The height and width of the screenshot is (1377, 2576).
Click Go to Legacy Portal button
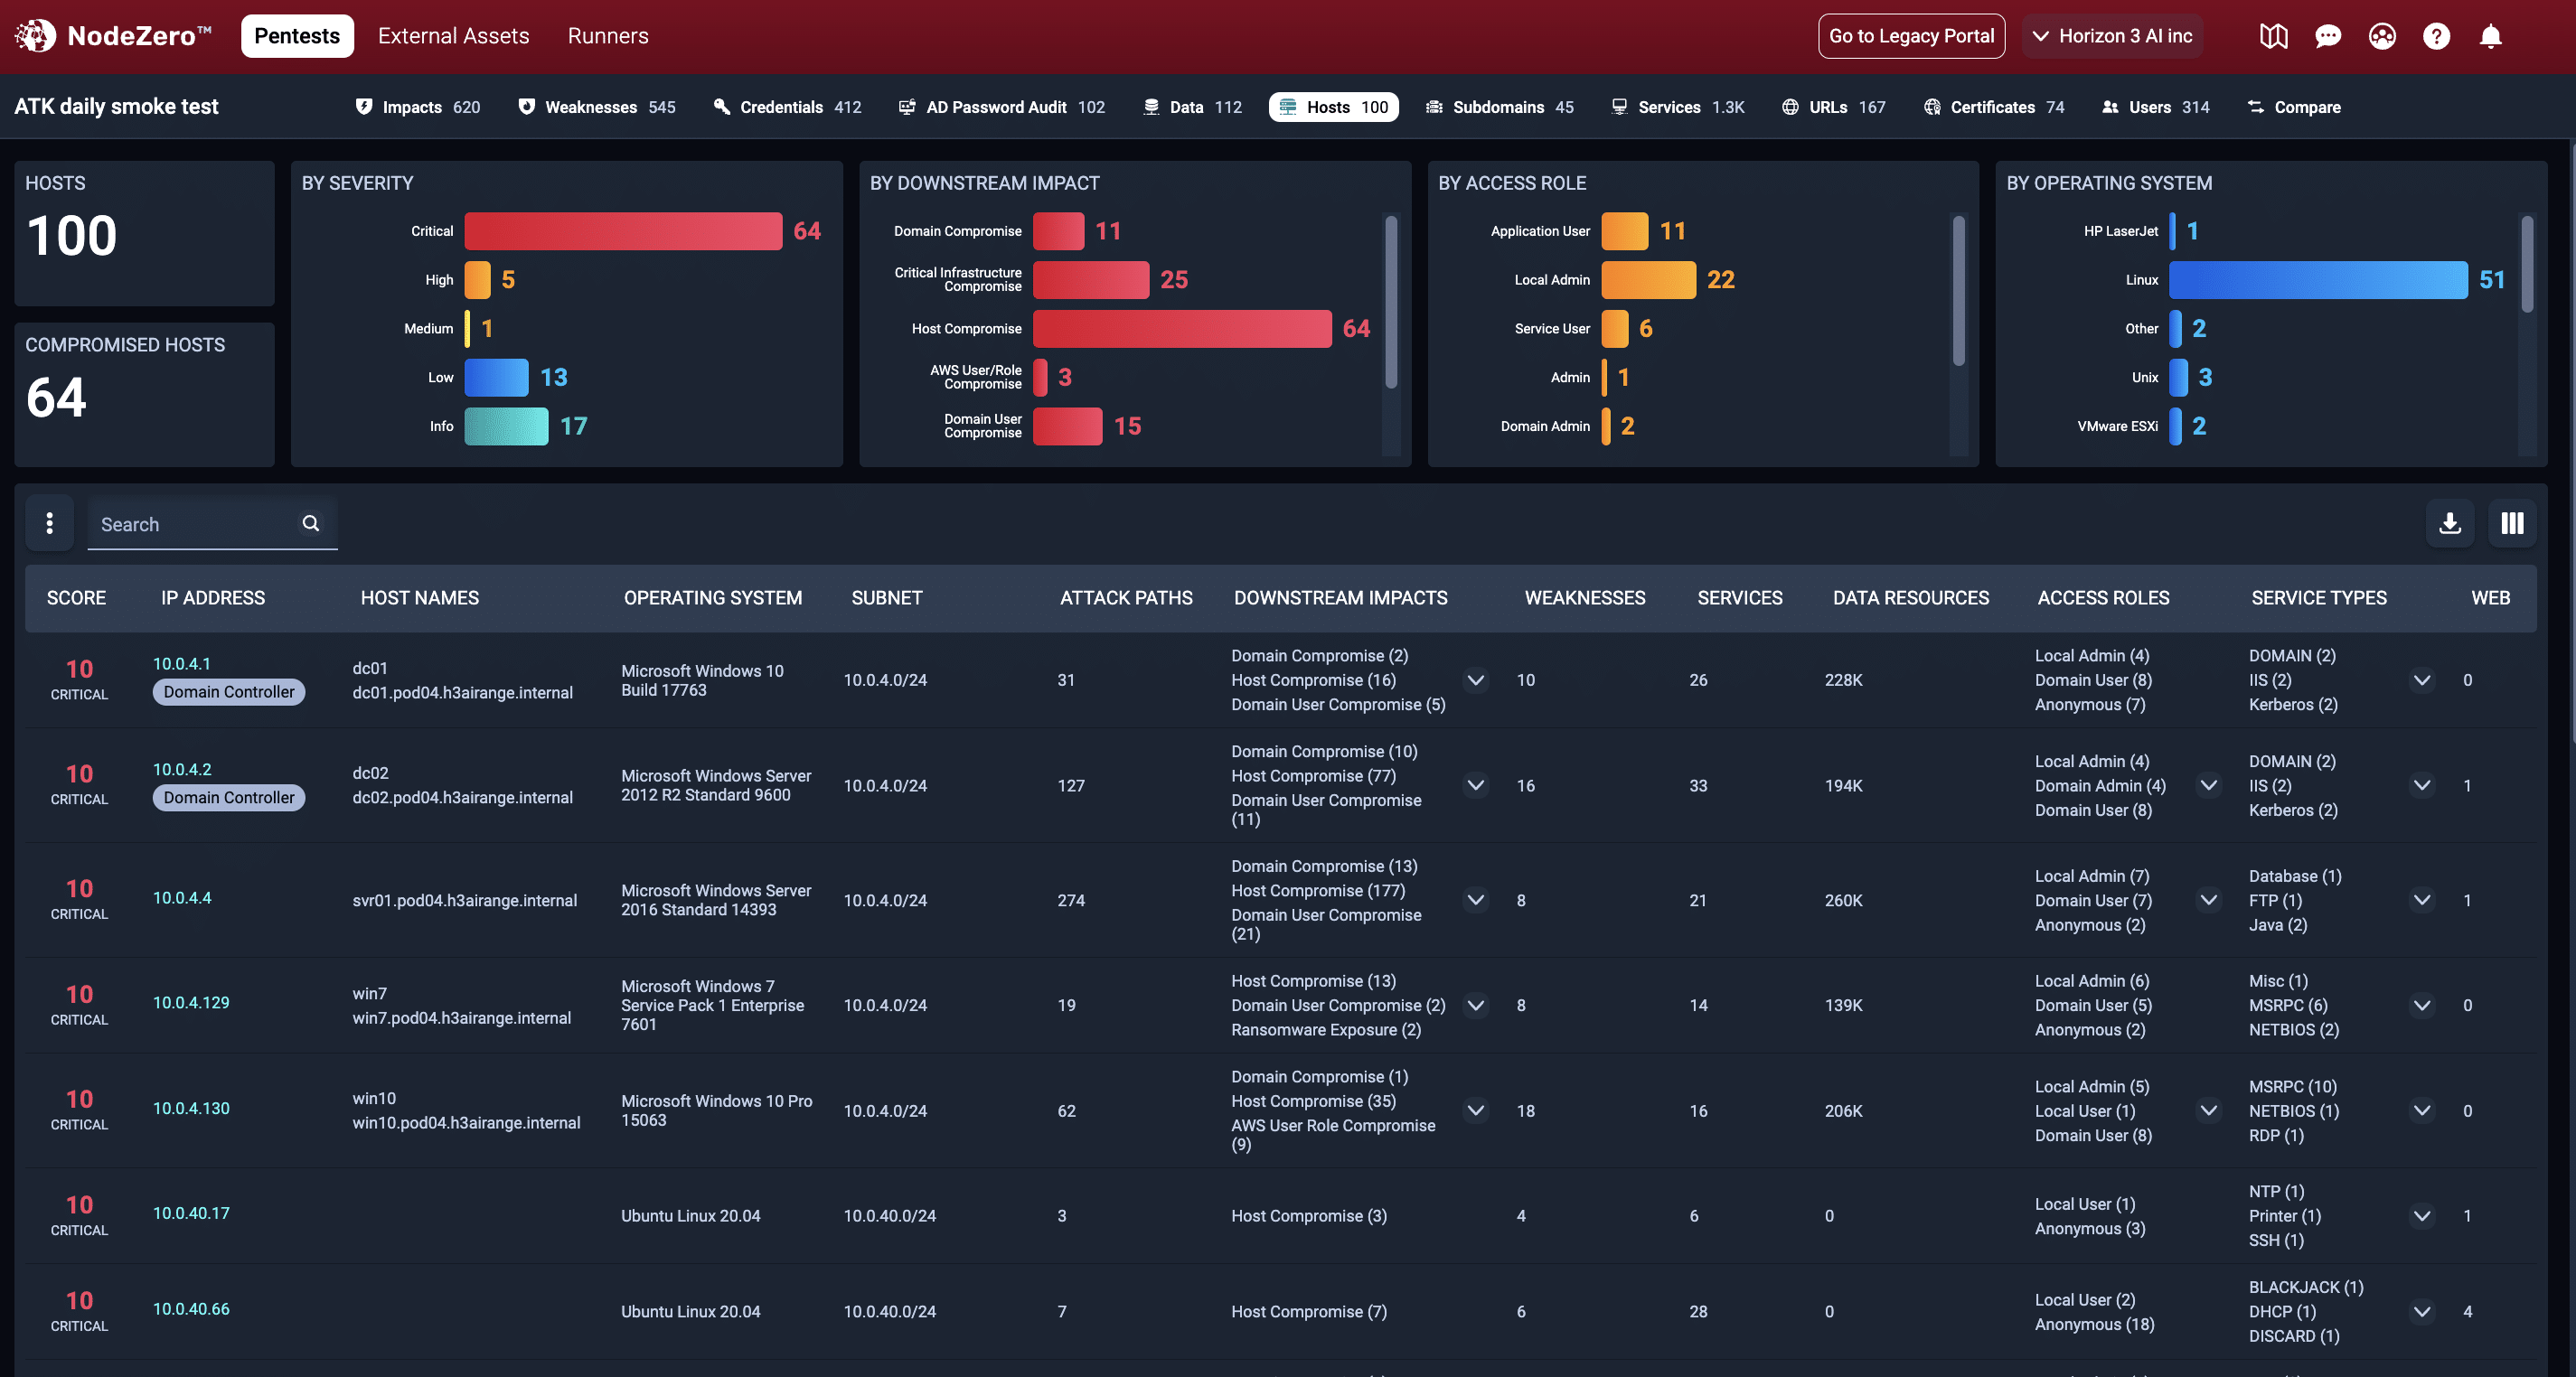point(1911,36)
